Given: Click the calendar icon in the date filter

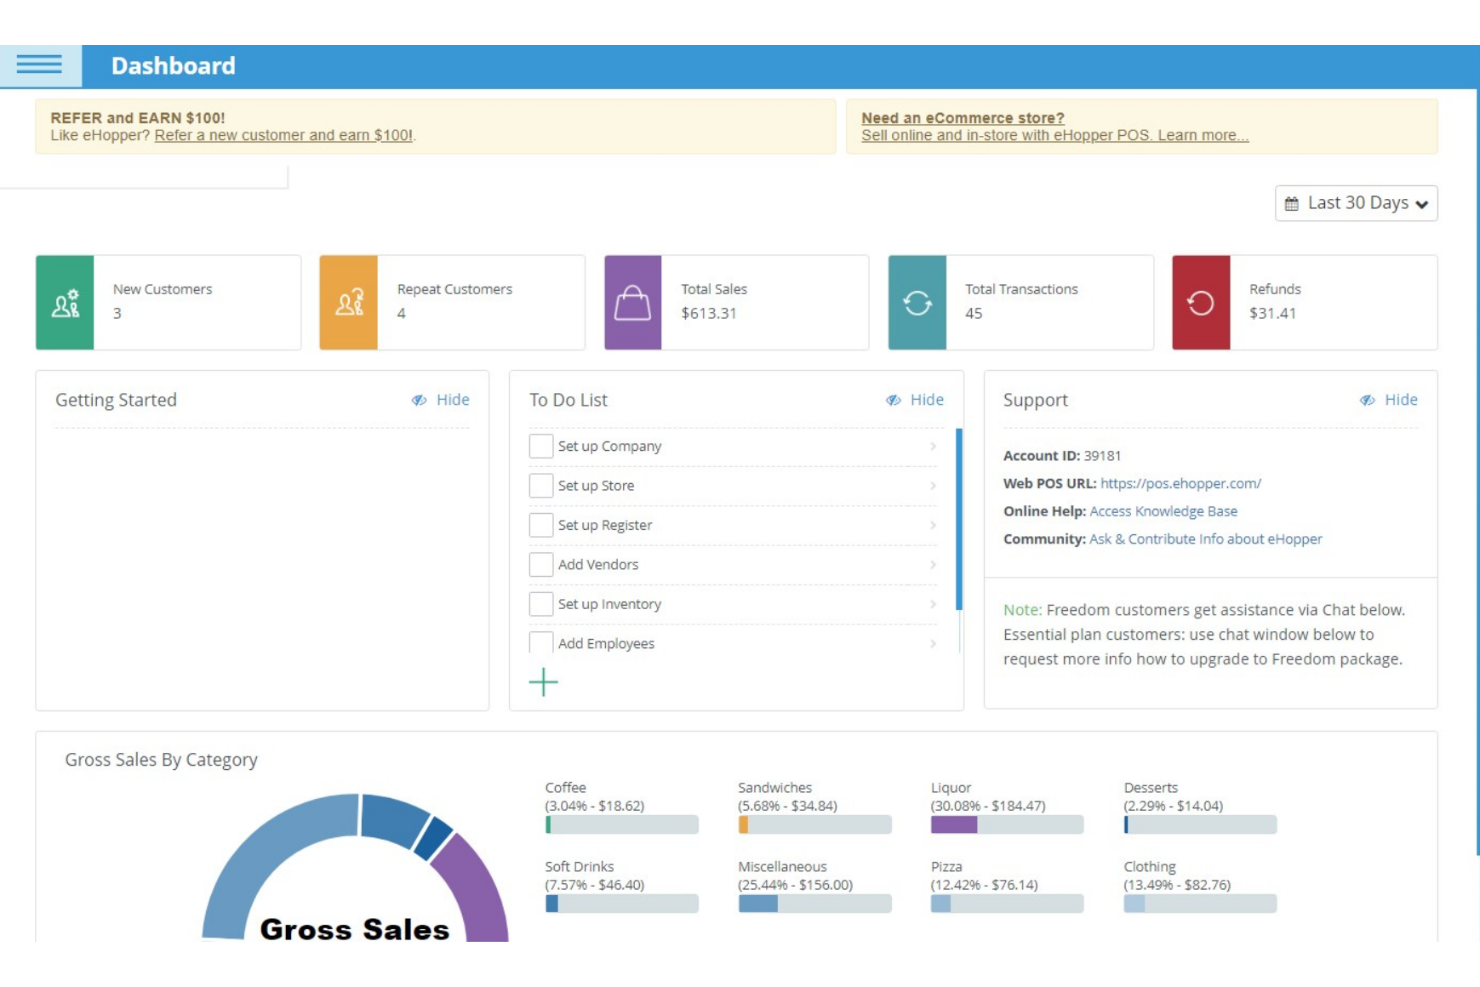Looking at the screenshot, I should pos(1294,203).
